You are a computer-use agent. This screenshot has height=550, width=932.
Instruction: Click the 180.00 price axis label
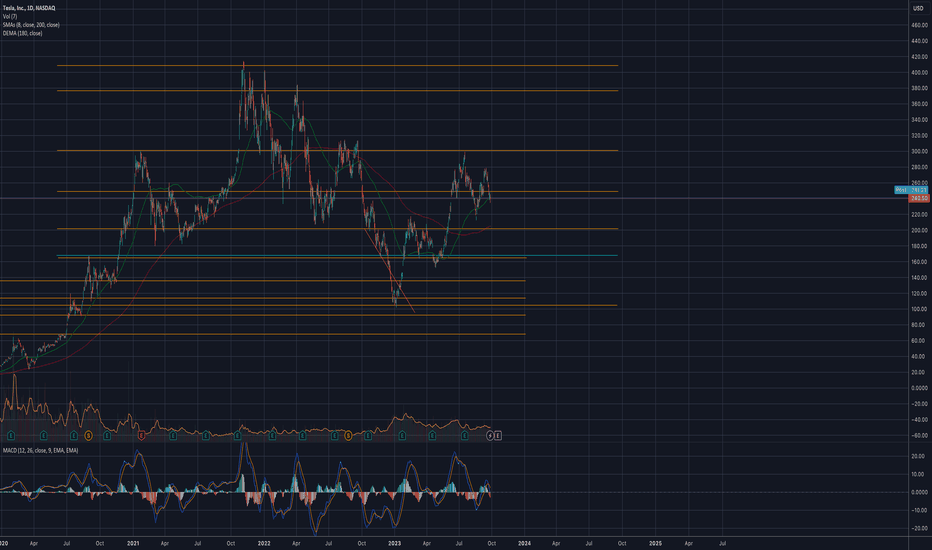(920, 246)
